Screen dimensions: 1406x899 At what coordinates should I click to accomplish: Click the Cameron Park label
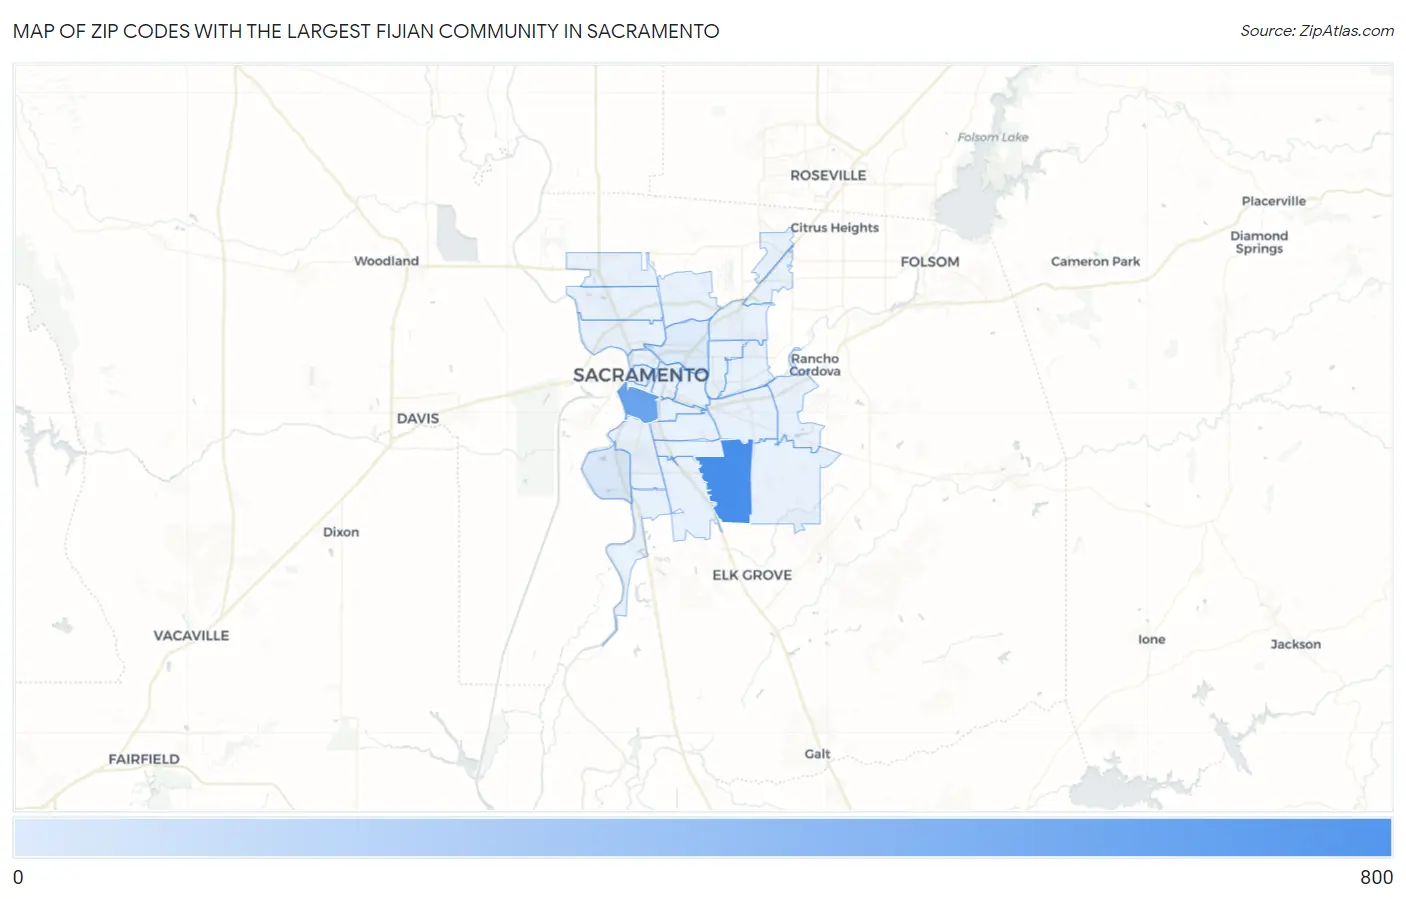pos(1095,262)
